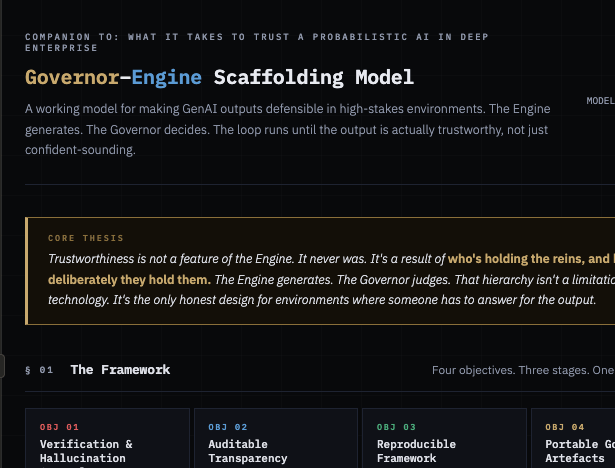The image size is (615, 468).
Task: Click the § 01 section marker
Action: tap(40, 370)
